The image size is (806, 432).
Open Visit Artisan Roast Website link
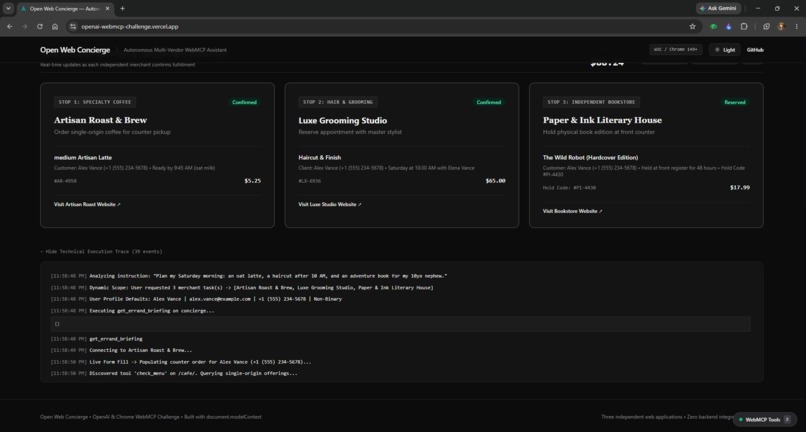click(x=87, y=204)
